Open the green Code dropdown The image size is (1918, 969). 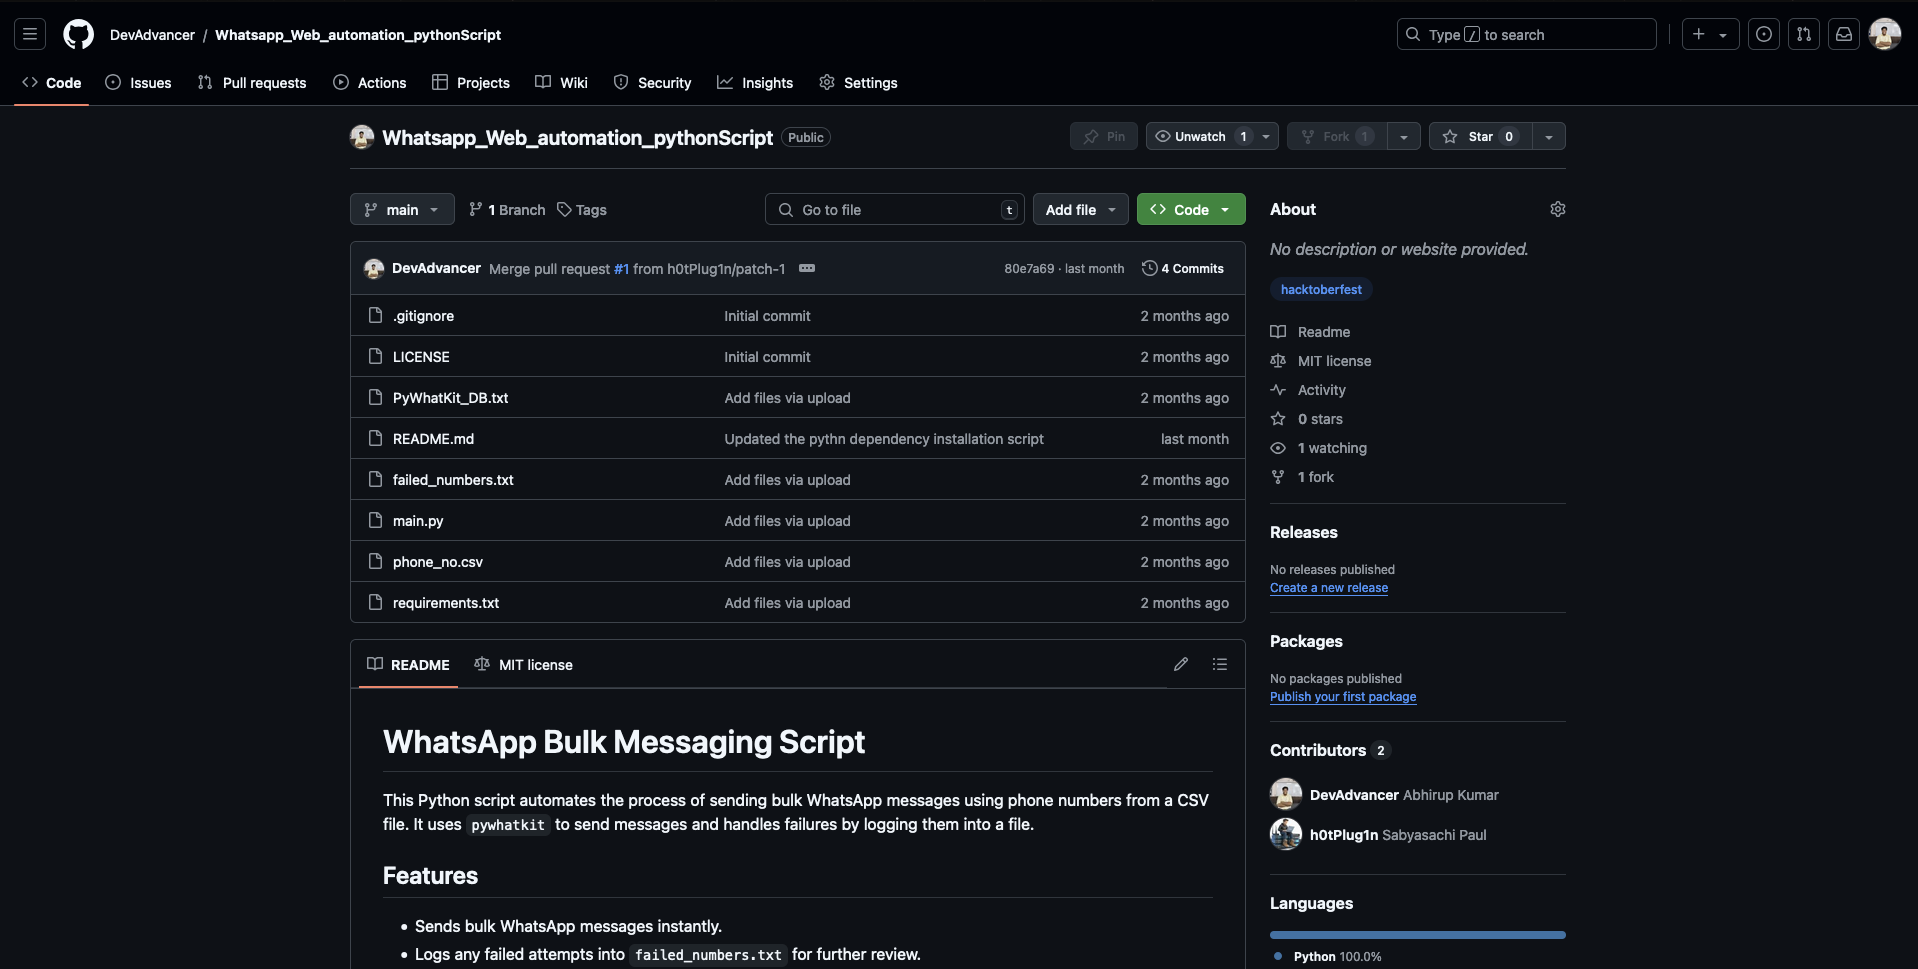coord(1191,209)
